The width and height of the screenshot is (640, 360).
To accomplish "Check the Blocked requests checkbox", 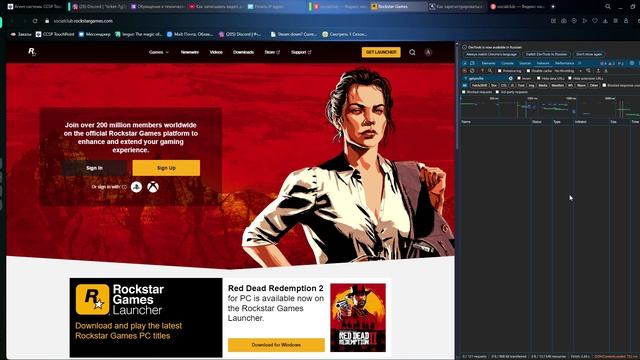I will (464, 92).
